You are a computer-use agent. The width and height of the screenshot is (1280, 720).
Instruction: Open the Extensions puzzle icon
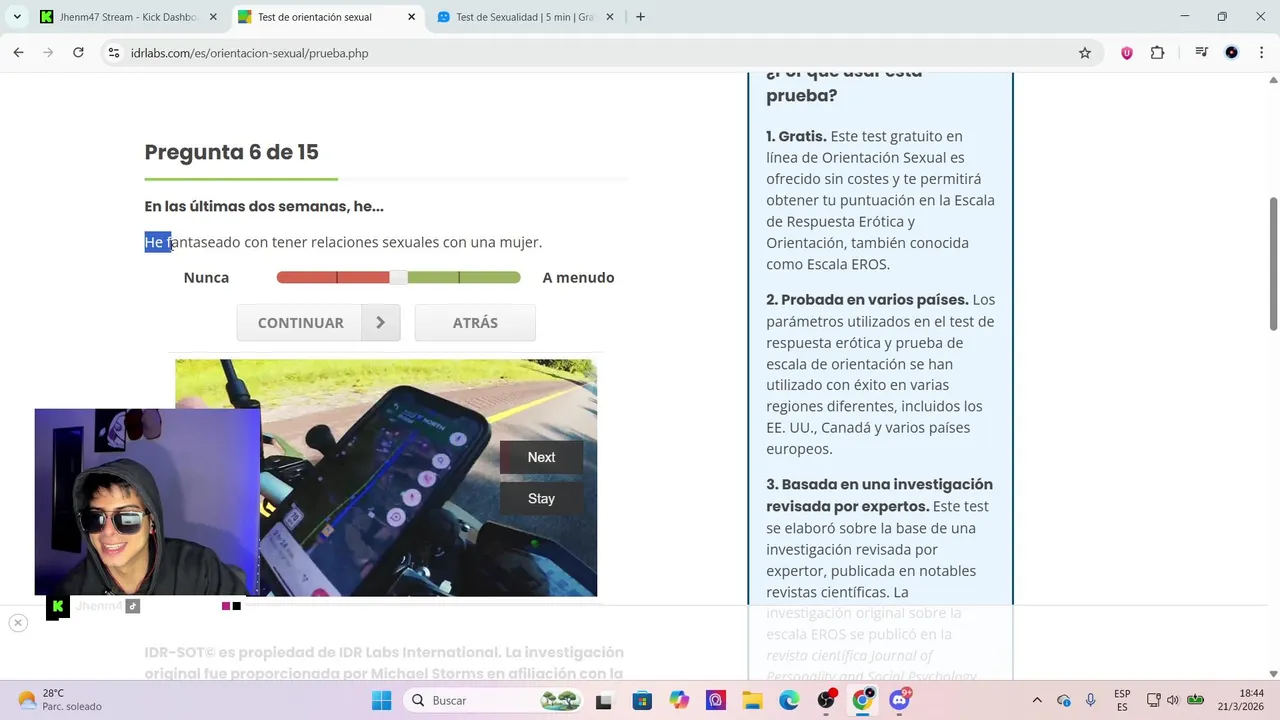1157,53
